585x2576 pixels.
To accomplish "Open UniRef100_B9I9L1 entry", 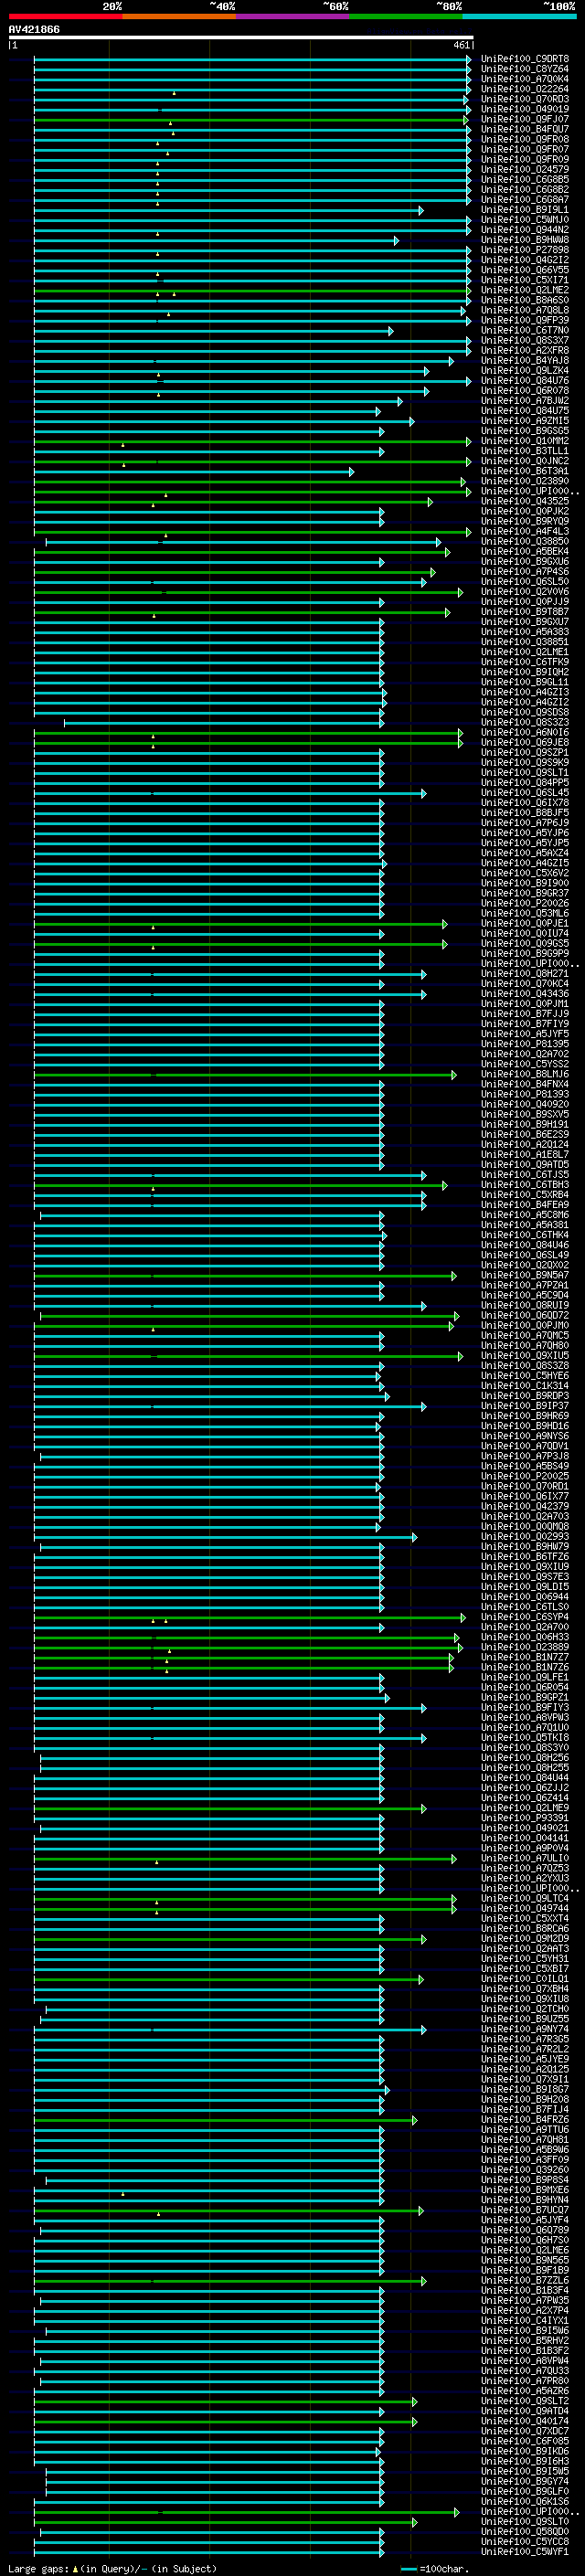I will pos(524,210).
